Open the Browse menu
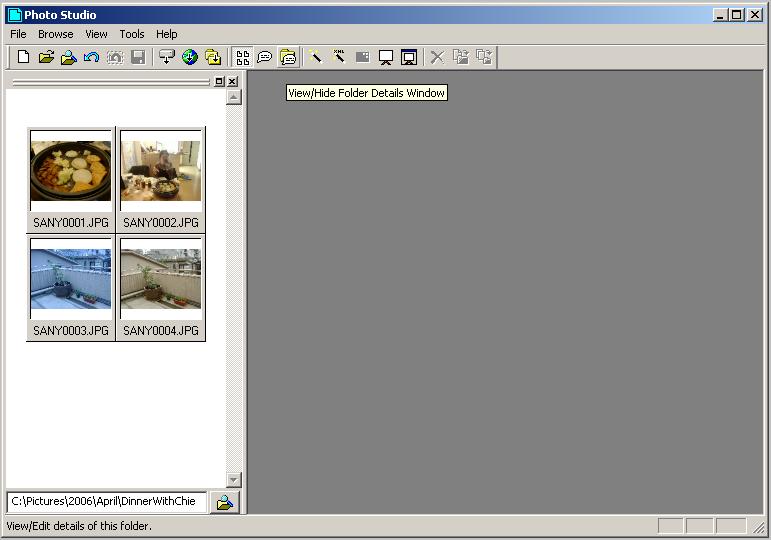Screen dimensions: 771x540 56,34
